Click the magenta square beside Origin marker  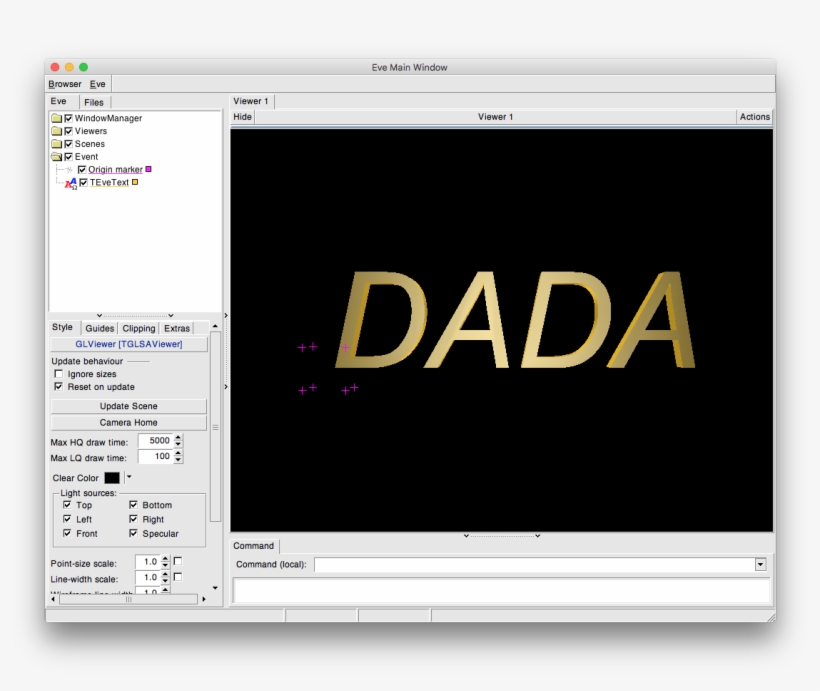tap(149, 169)
